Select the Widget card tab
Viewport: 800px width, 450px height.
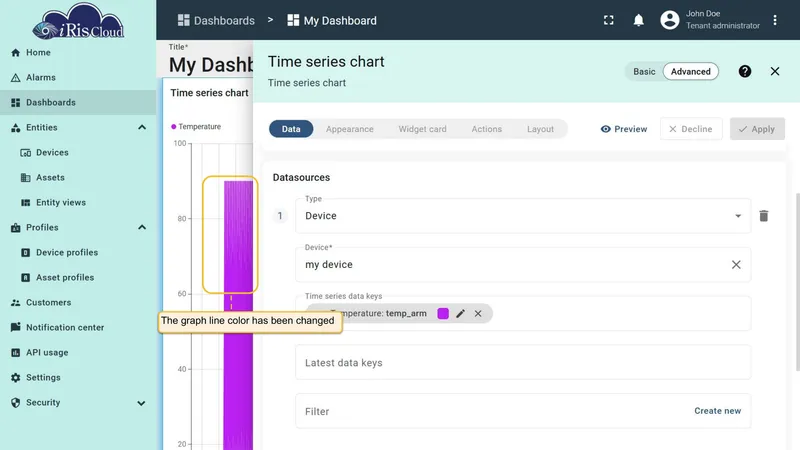click(422, 129)
